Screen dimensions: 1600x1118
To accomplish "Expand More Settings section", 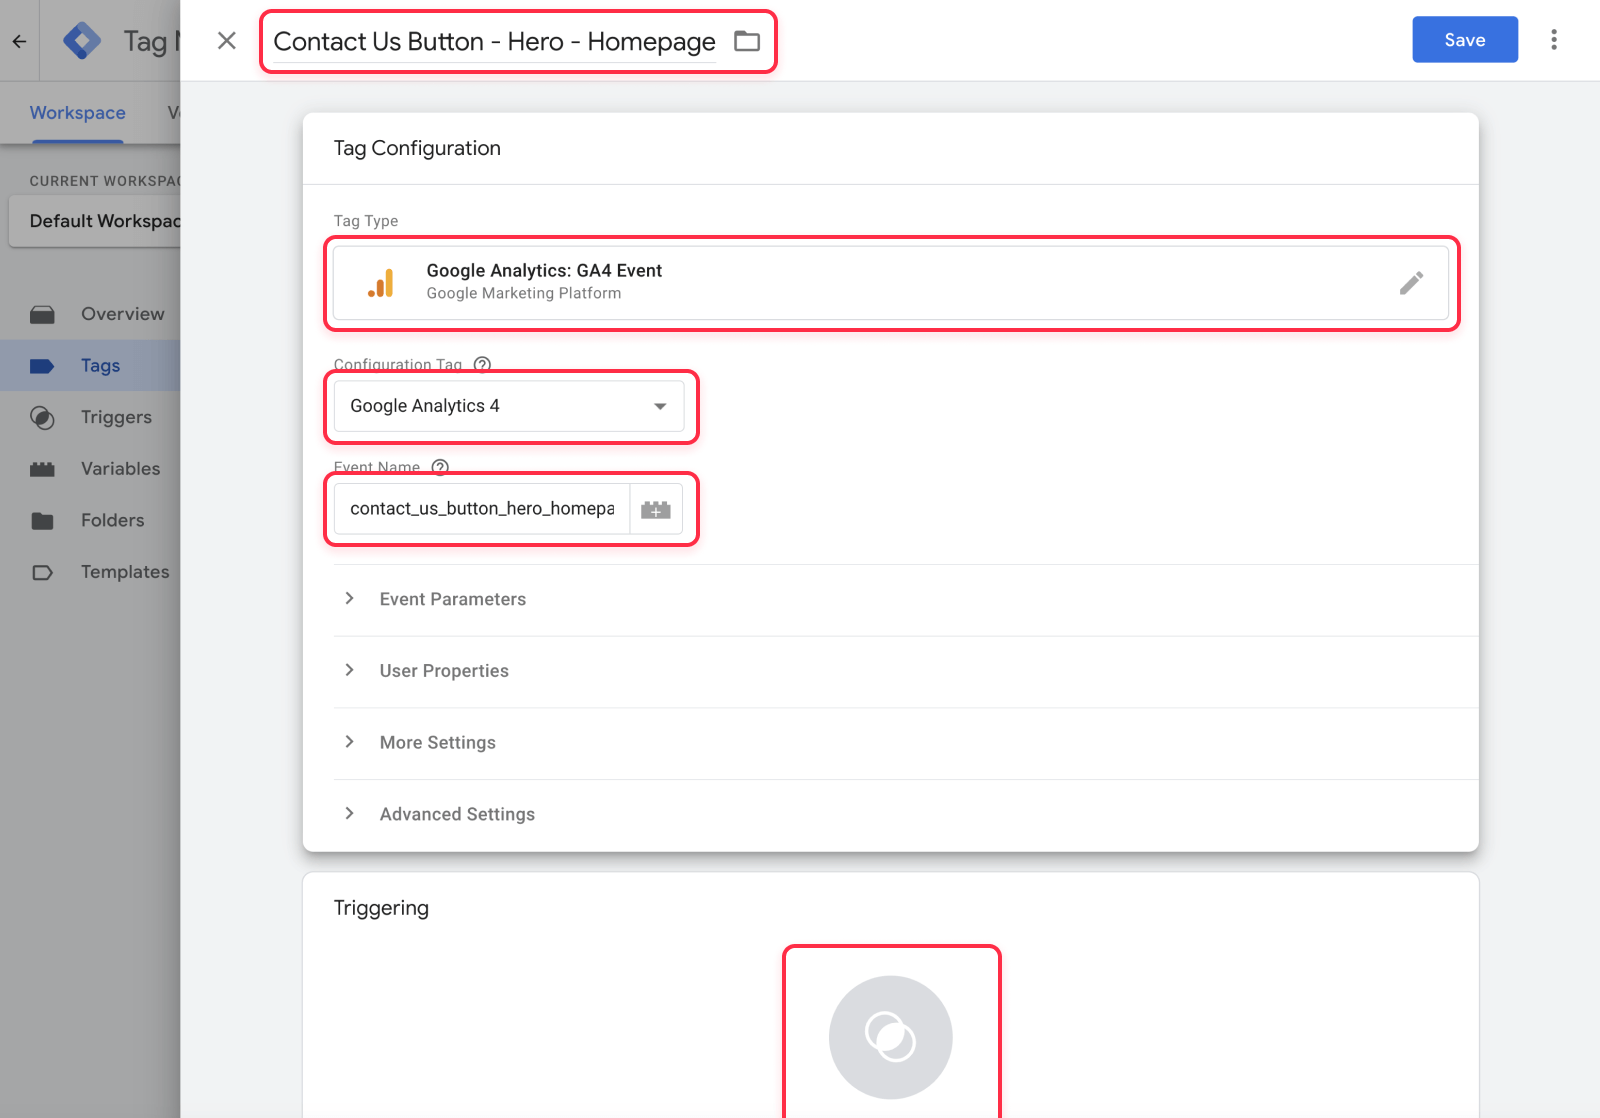I will 906,742.
